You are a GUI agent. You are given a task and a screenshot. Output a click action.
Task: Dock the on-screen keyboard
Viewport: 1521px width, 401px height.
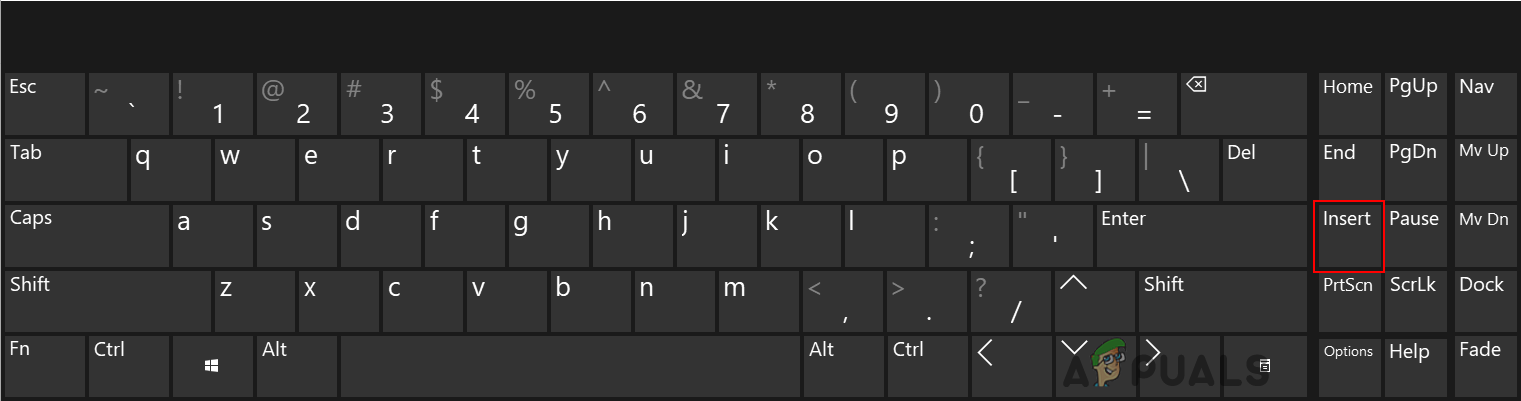[1482, 301]
